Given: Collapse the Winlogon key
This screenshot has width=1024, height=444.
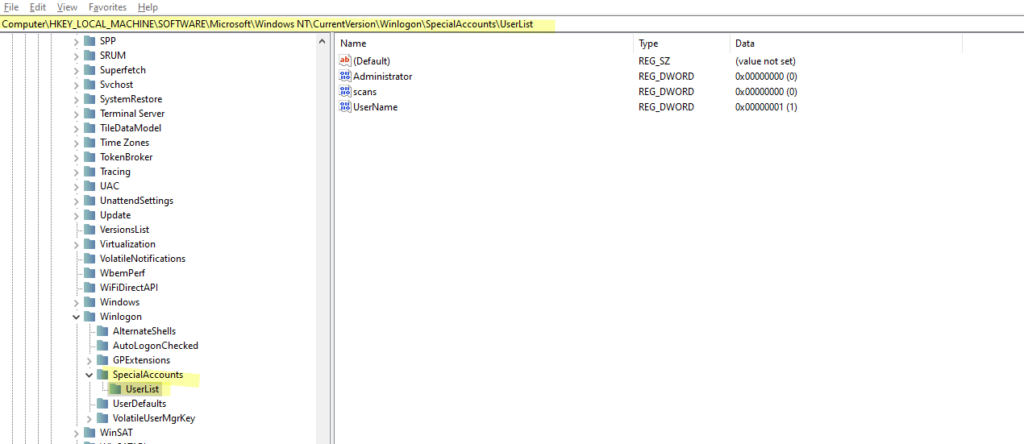Looking at the screenshot, I should [76, 317].
